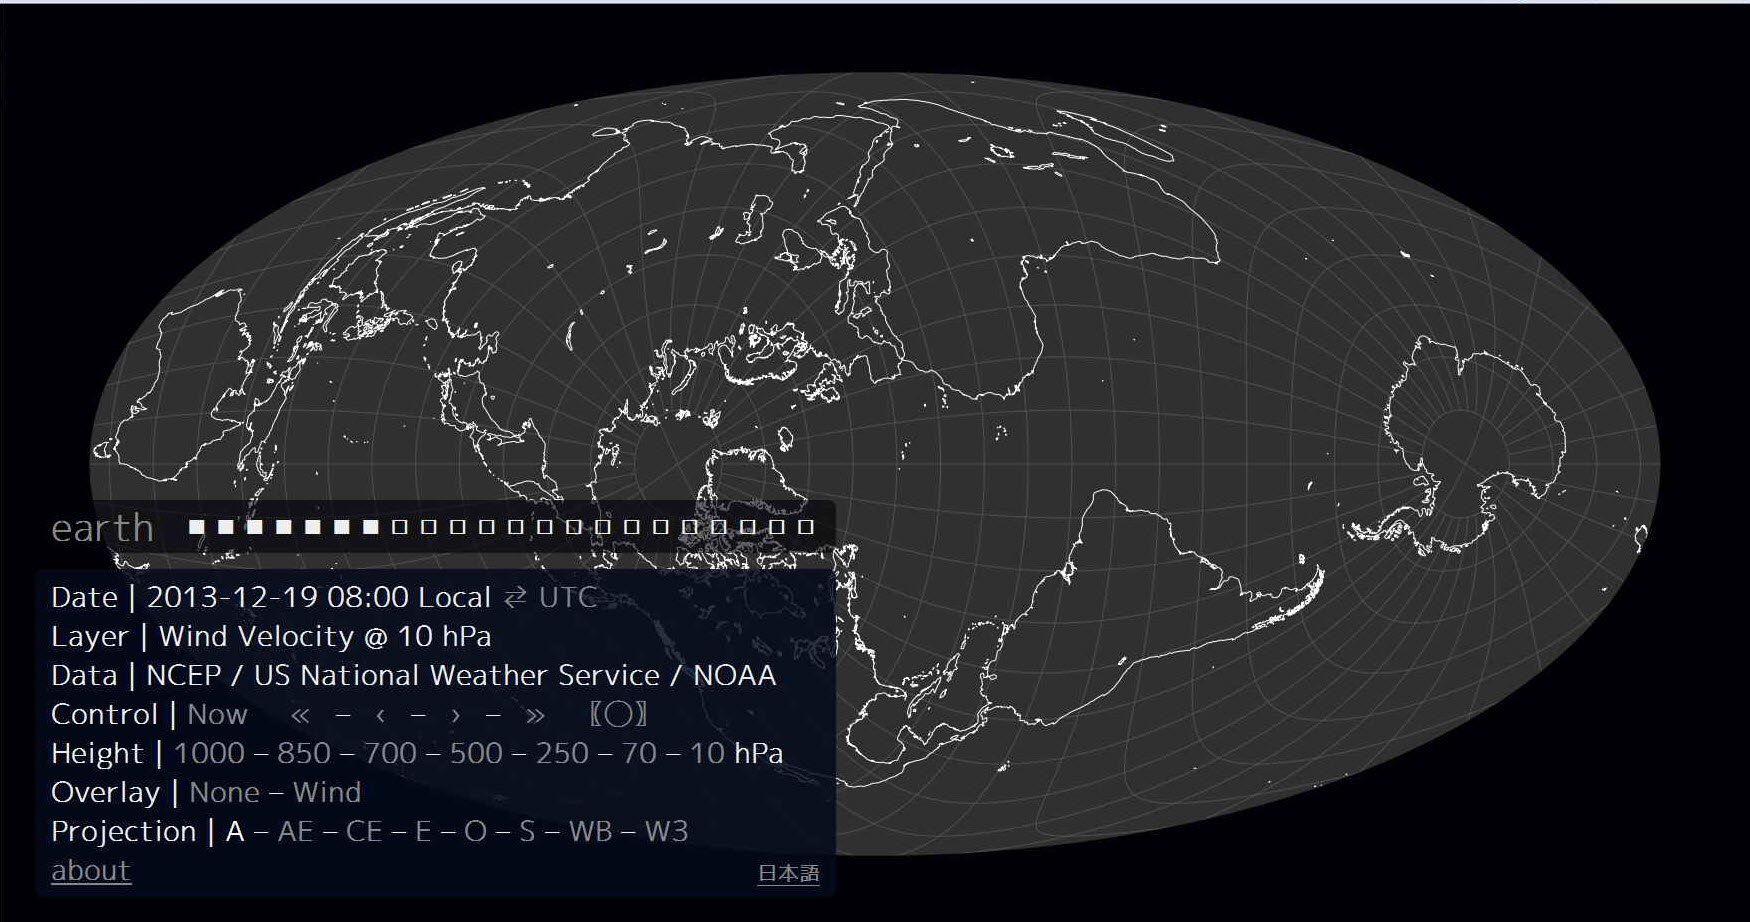Switch to the AE projection
1750x922 pixels.
295,832
